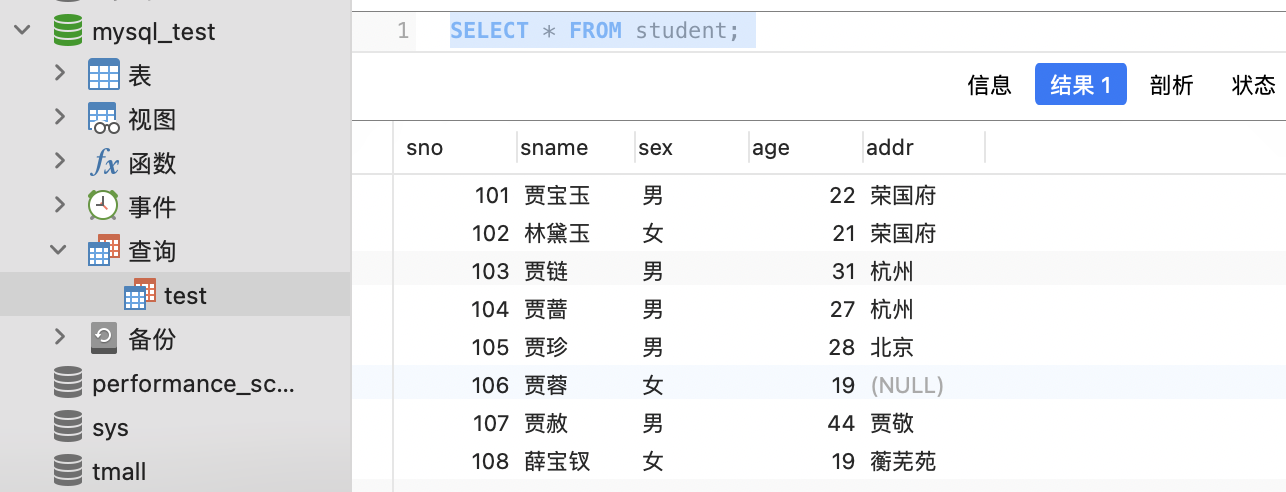Screen dimensions: 1286x492
Task: Click the mysql_test database icon
Action: (67, 31)
